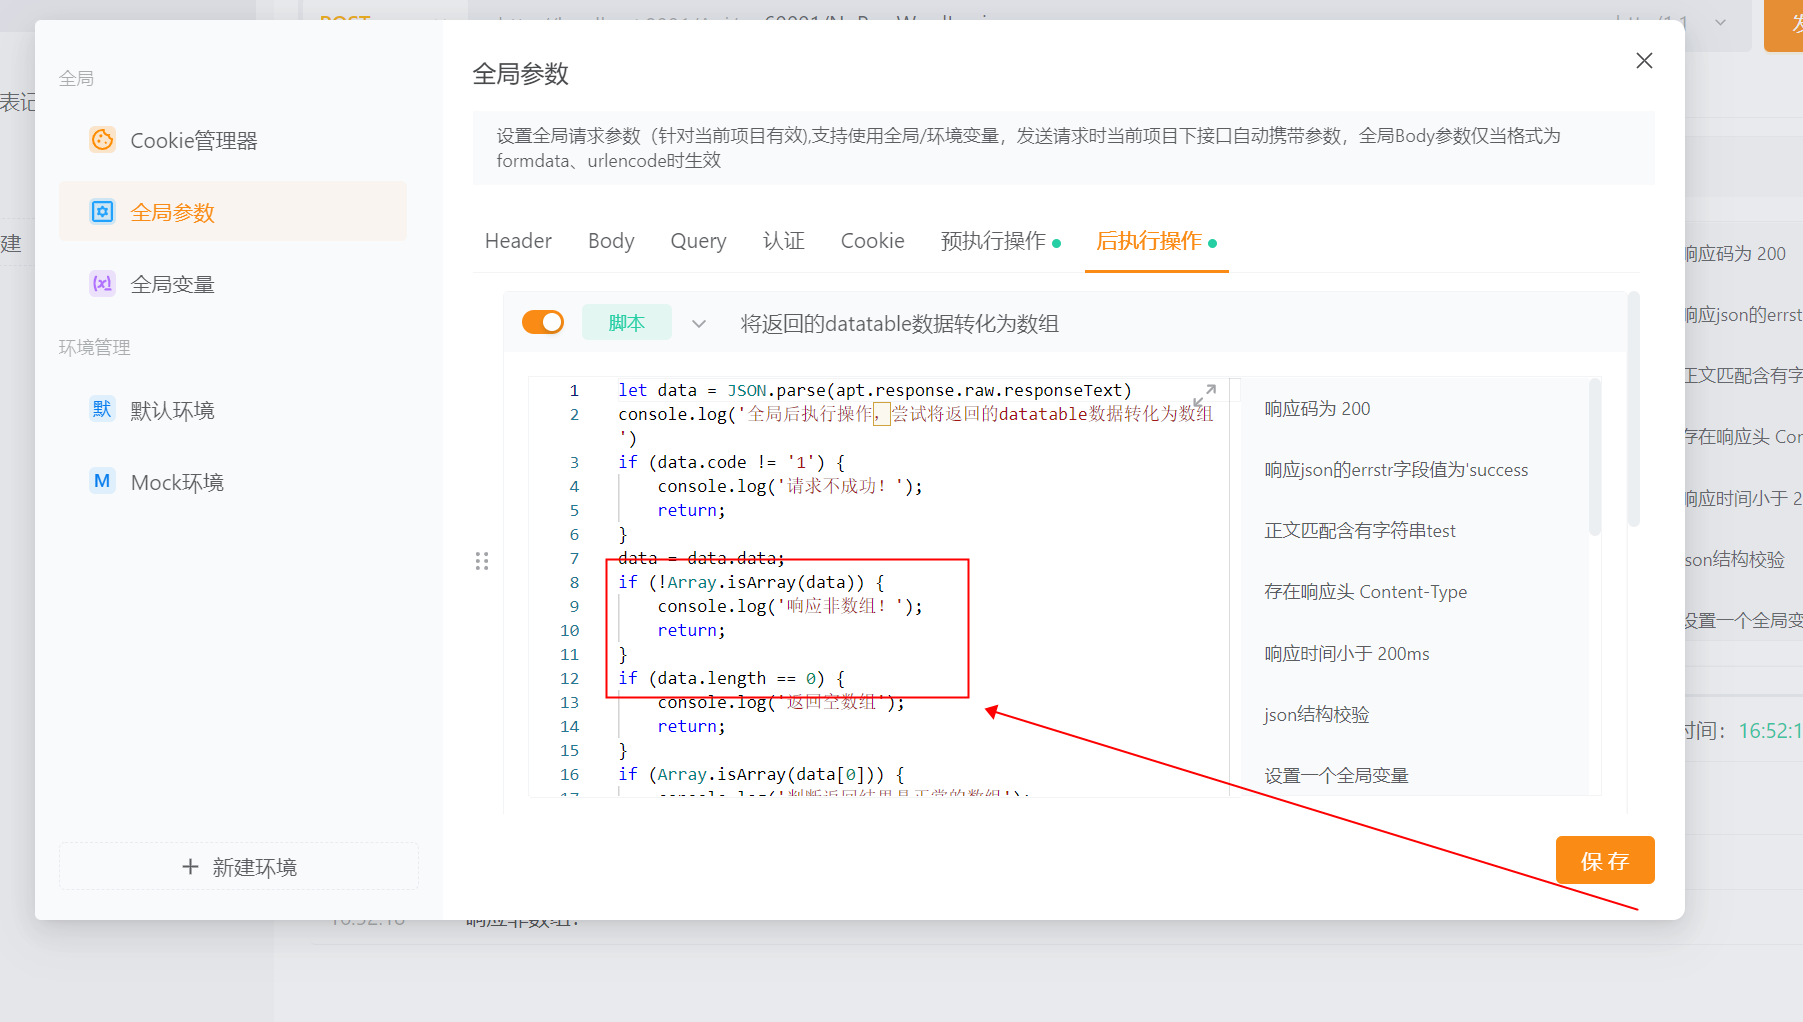The image size is (1803, 1022).
Task: Insert the 响应json的errstr字段值 snippet
Action: coord(1396,470)
